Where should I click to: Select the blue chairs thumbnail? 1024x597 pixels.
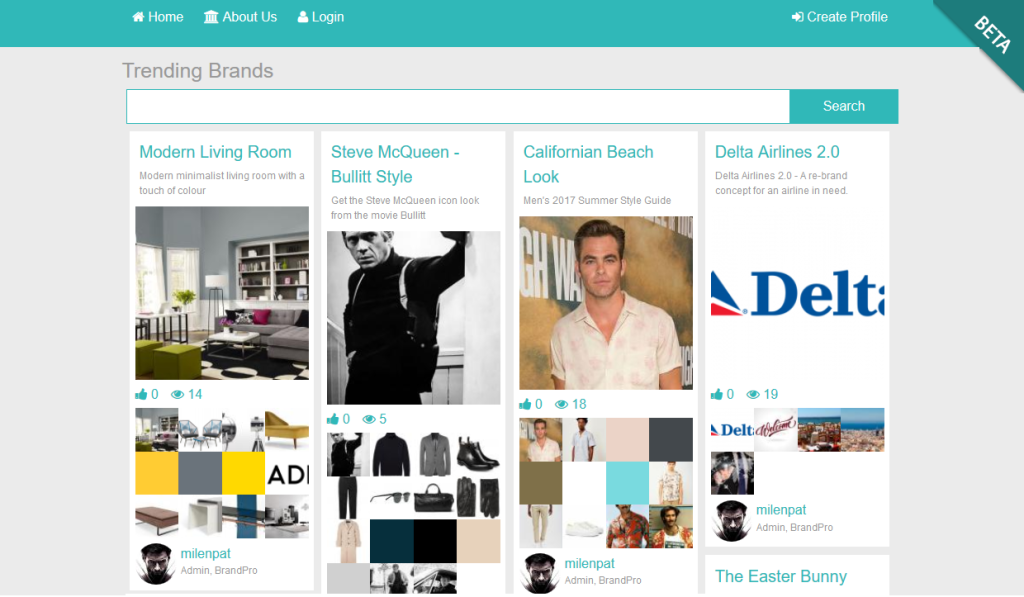(x=200, y=430)
